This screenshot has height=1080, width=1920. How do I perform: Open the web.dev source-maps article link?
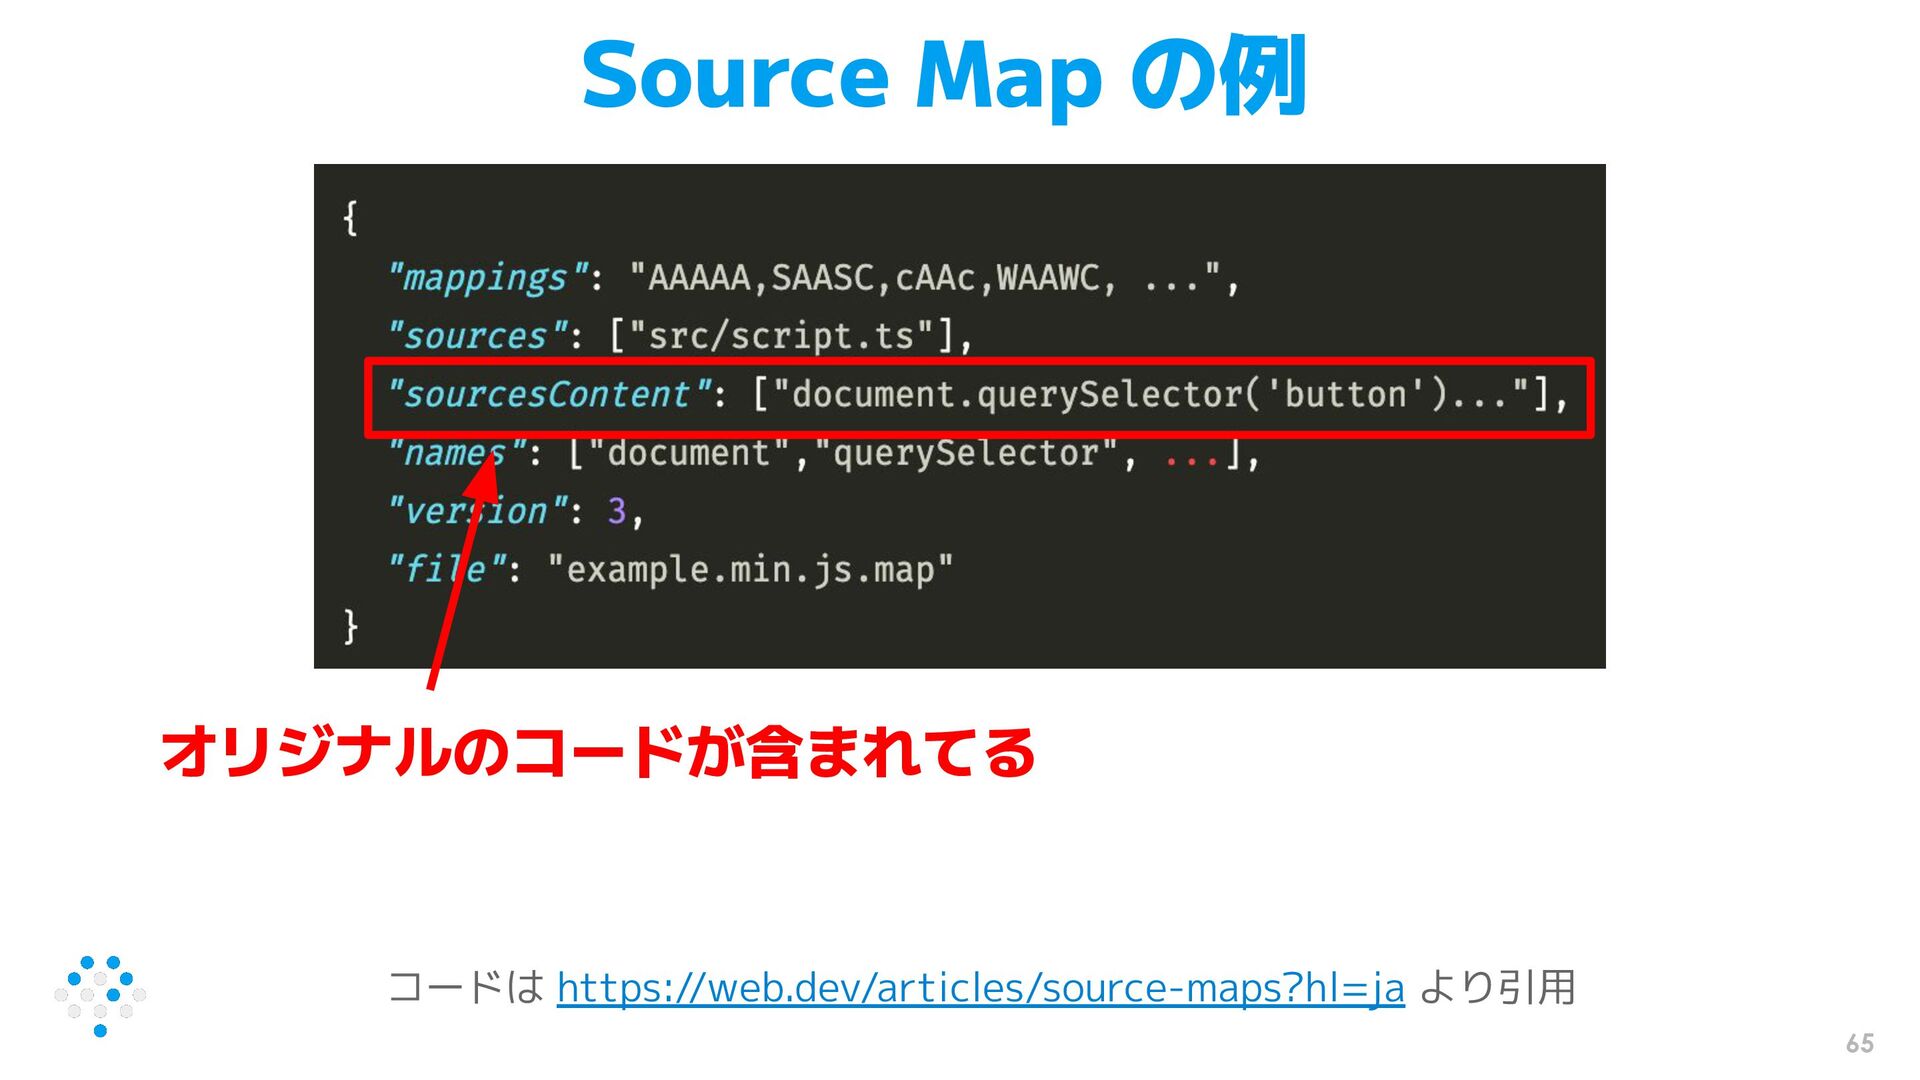coord(980,988)
